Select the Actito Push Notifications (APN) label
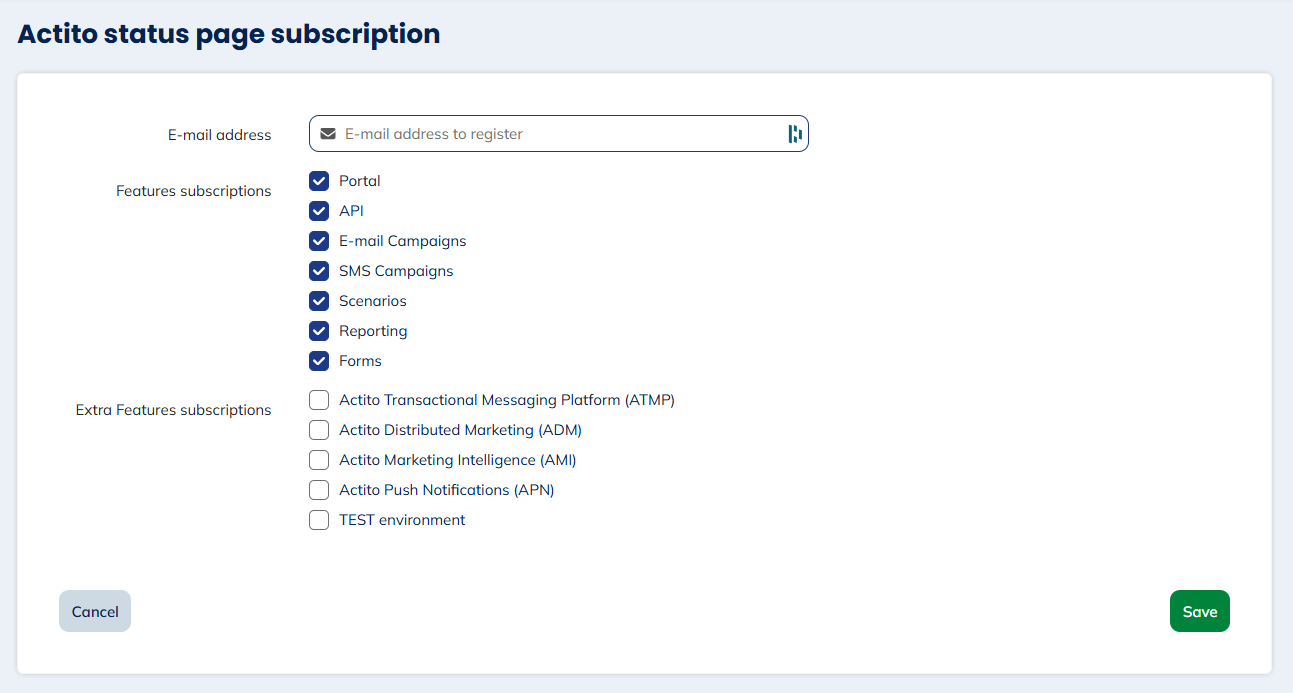Viewport: 1293px width, 693px height. pos(446,489)
